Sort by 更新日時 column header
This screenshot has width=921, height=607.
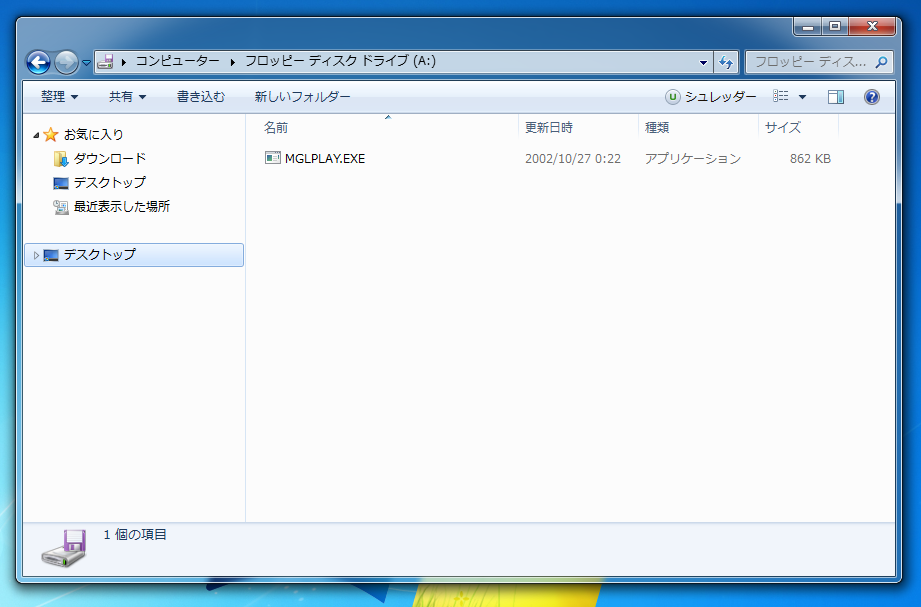(578, 128)
